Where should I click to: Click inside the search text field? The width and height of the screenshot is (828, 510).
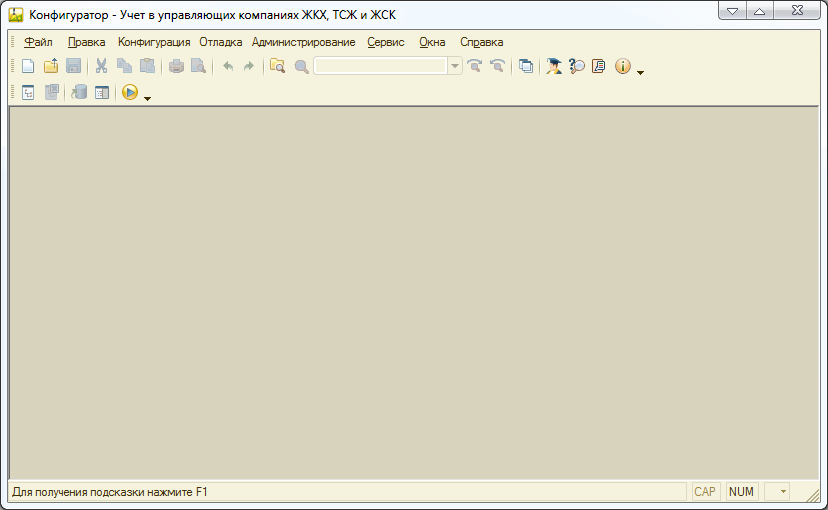point(380,66)
